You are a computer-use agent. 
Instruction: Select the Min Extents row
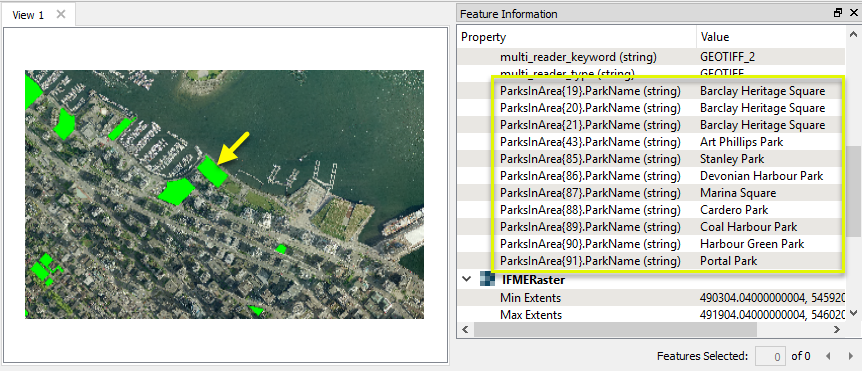pos(651,298)
